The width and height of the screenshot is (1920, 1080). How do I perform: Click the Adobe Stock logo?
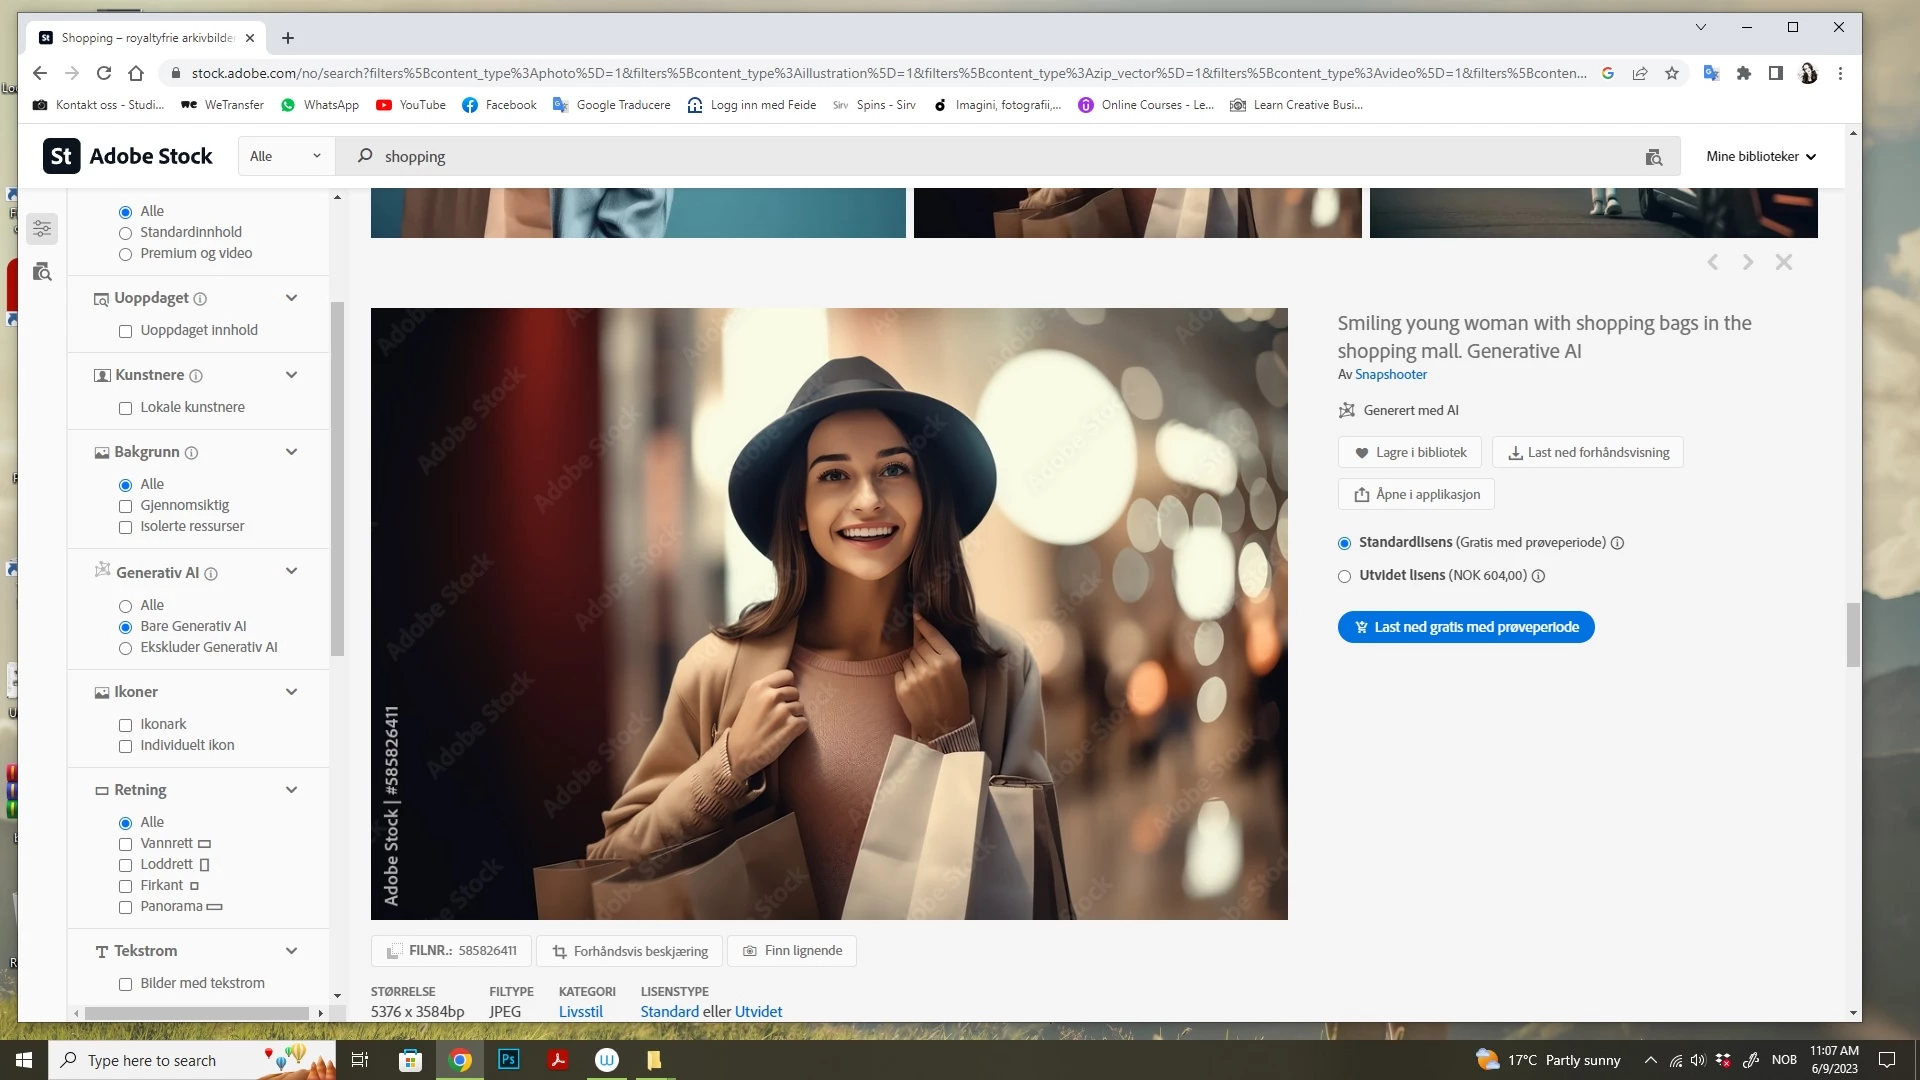[128, 156]
